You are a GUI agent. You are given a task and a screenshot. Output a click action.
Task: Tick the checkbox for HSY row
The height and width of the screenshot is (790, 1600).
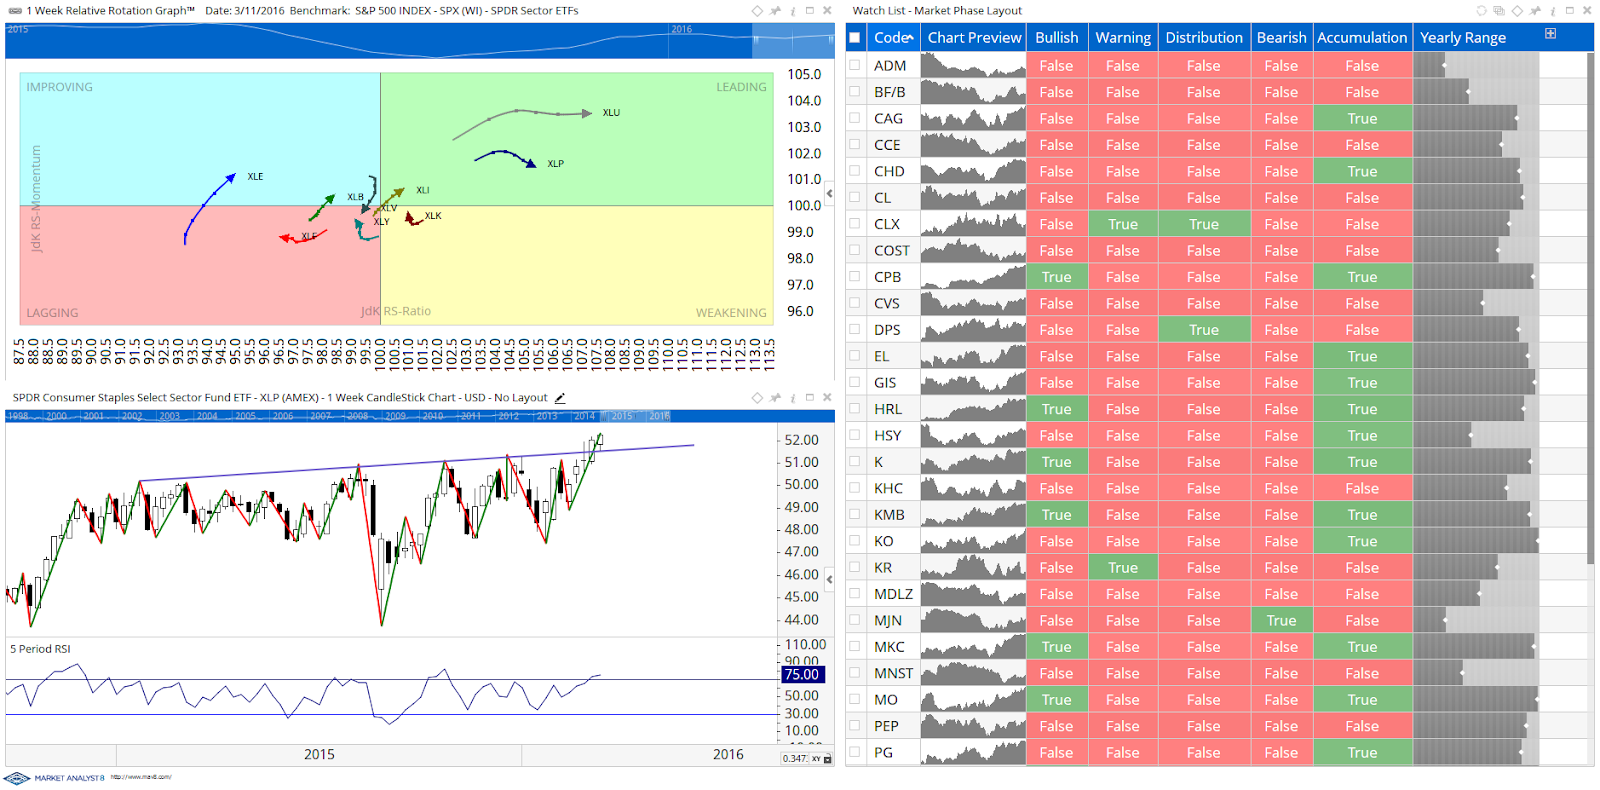855,435
